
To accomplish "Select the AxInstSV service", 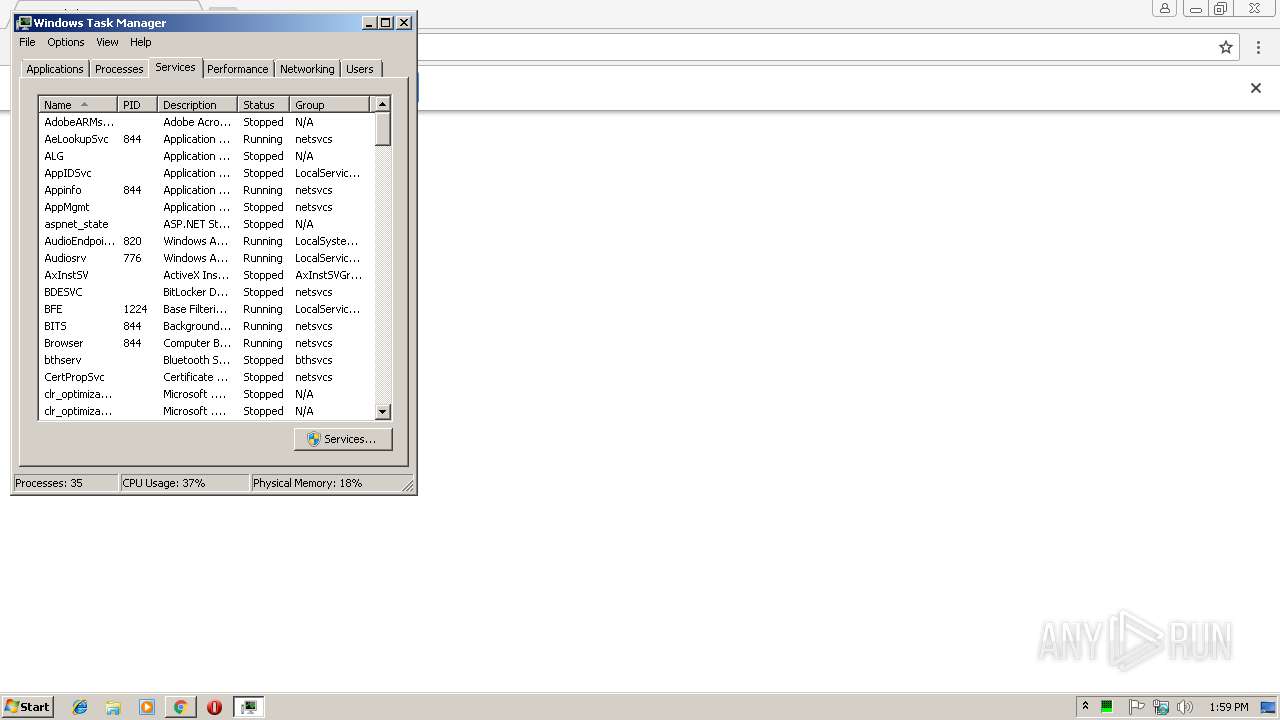I will [206, 275].
